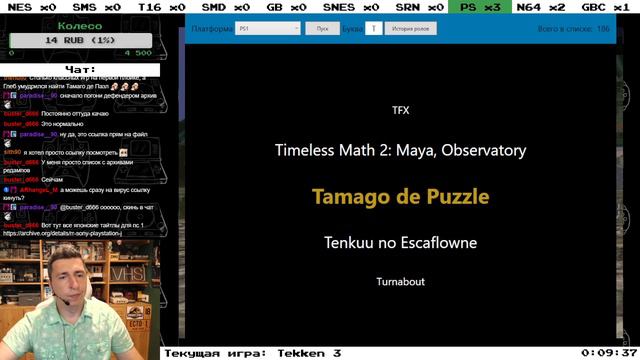Click the 14 RUB (1%) progress bar
The height and width of the screenshot is (360, 640).
[x=80, y=40]
